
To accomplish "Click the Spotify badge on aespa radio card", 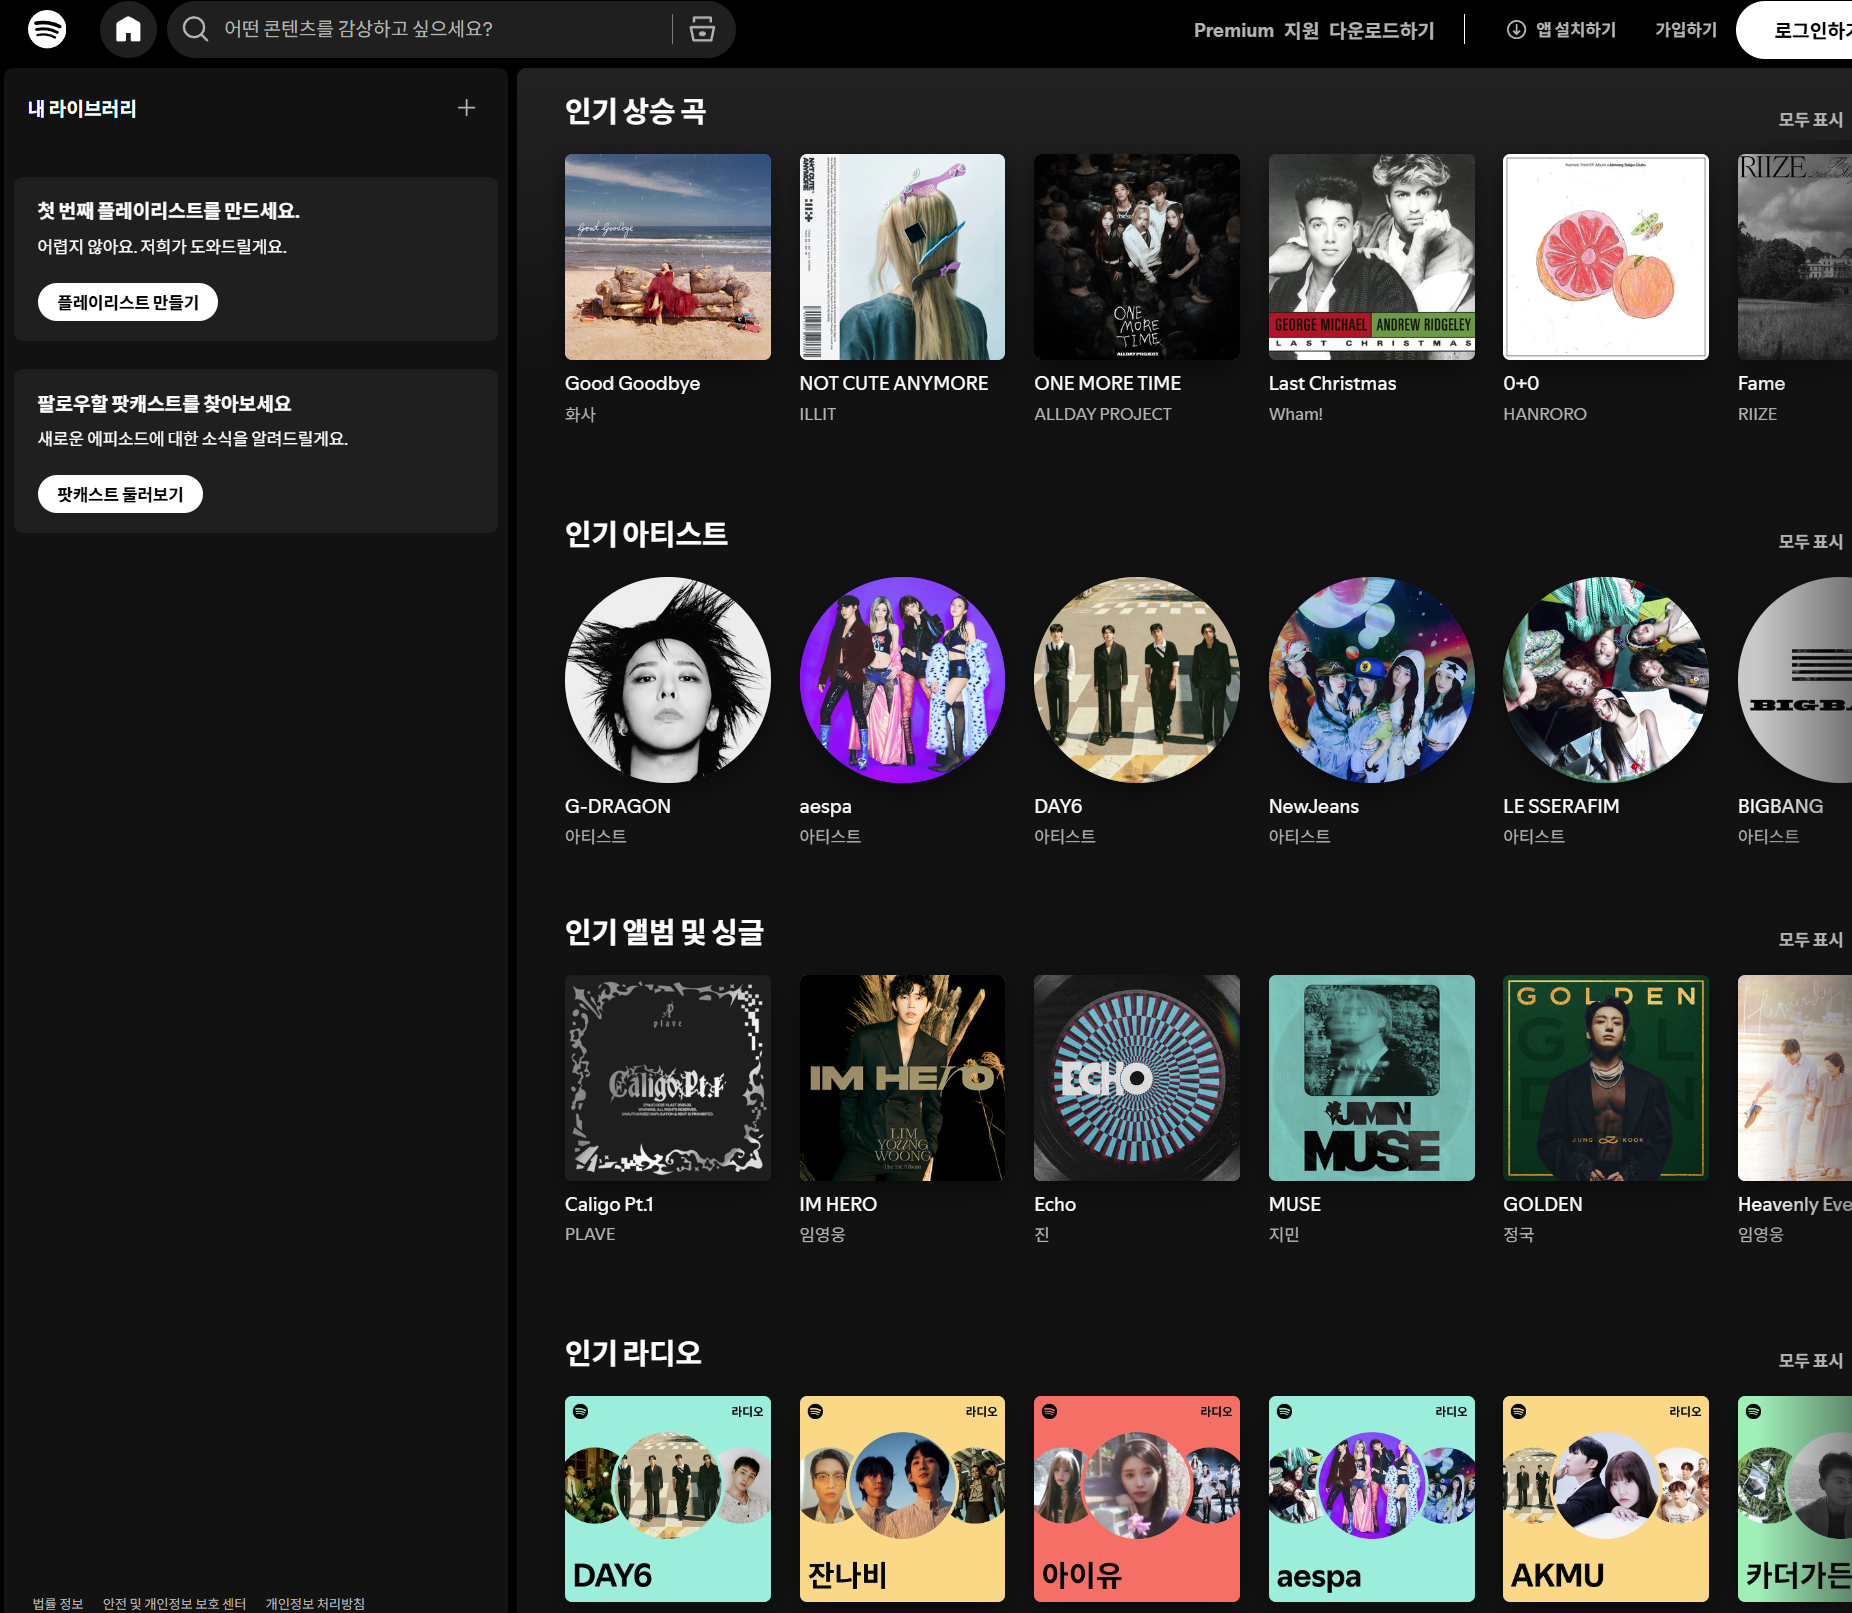I will (x=1285, y=1411).
